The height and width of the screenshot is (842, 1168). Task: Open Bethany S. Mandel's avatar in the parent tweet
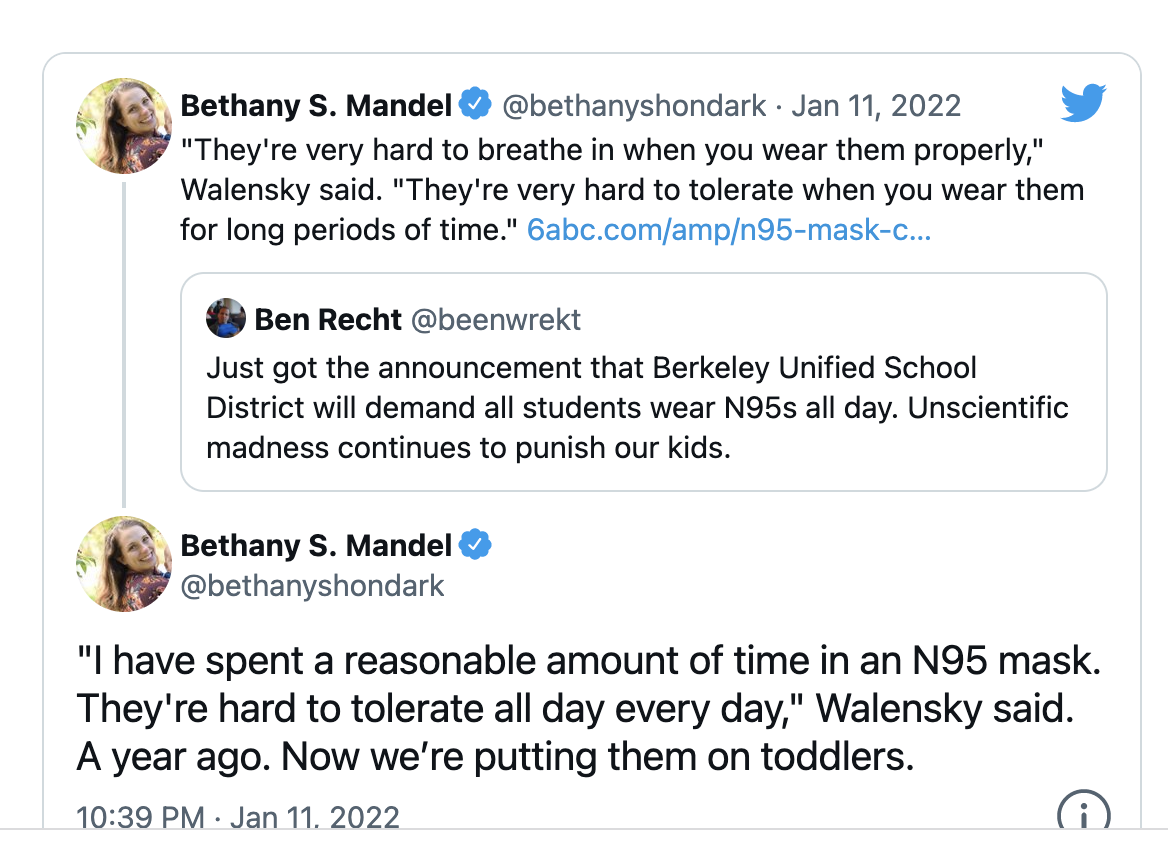pyautogui.click(x=124, y=126)
